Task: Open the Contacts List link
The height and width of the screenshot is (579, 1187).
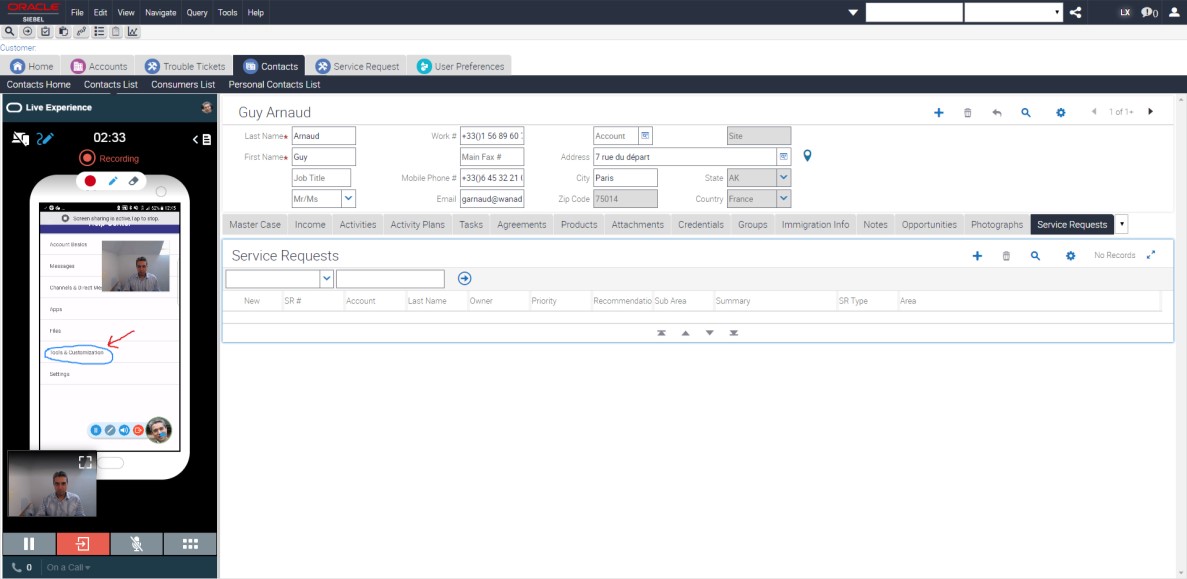Action: click(x=111, y=85)
